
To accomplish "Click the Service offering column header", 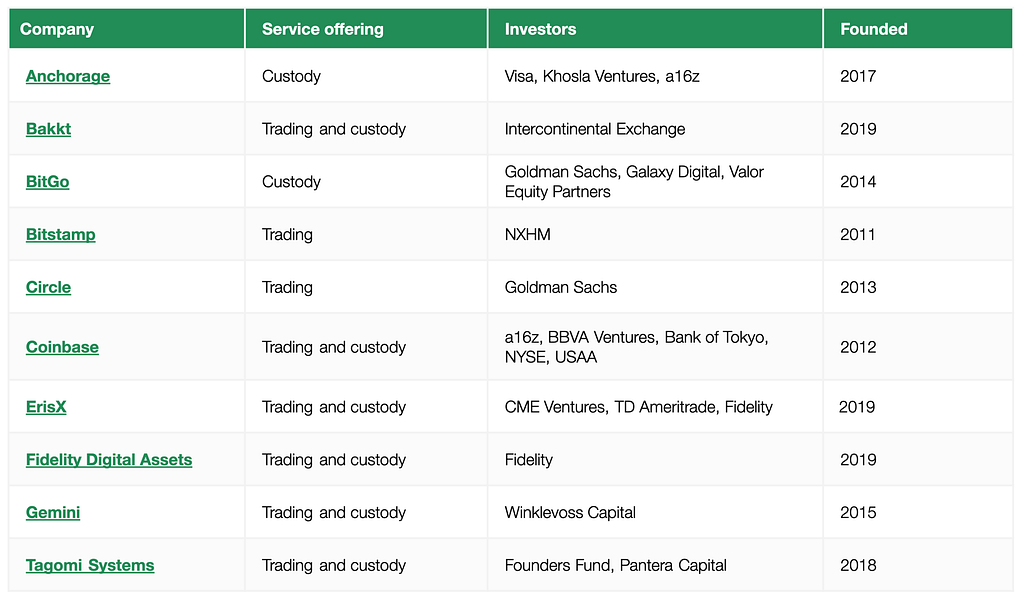I will coord(323,29).
